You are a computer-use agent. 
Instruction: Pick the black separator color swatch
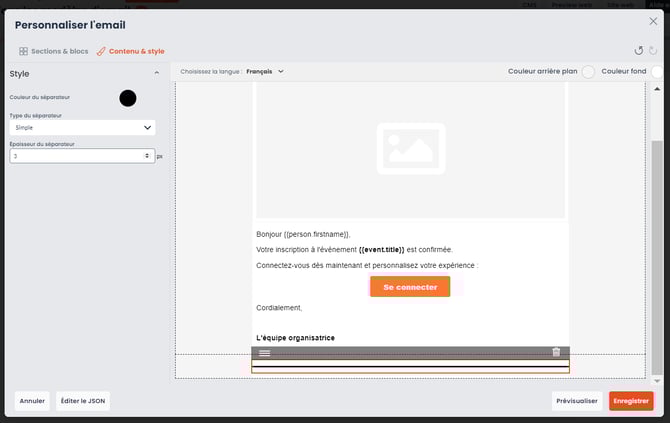click(128, 98)
